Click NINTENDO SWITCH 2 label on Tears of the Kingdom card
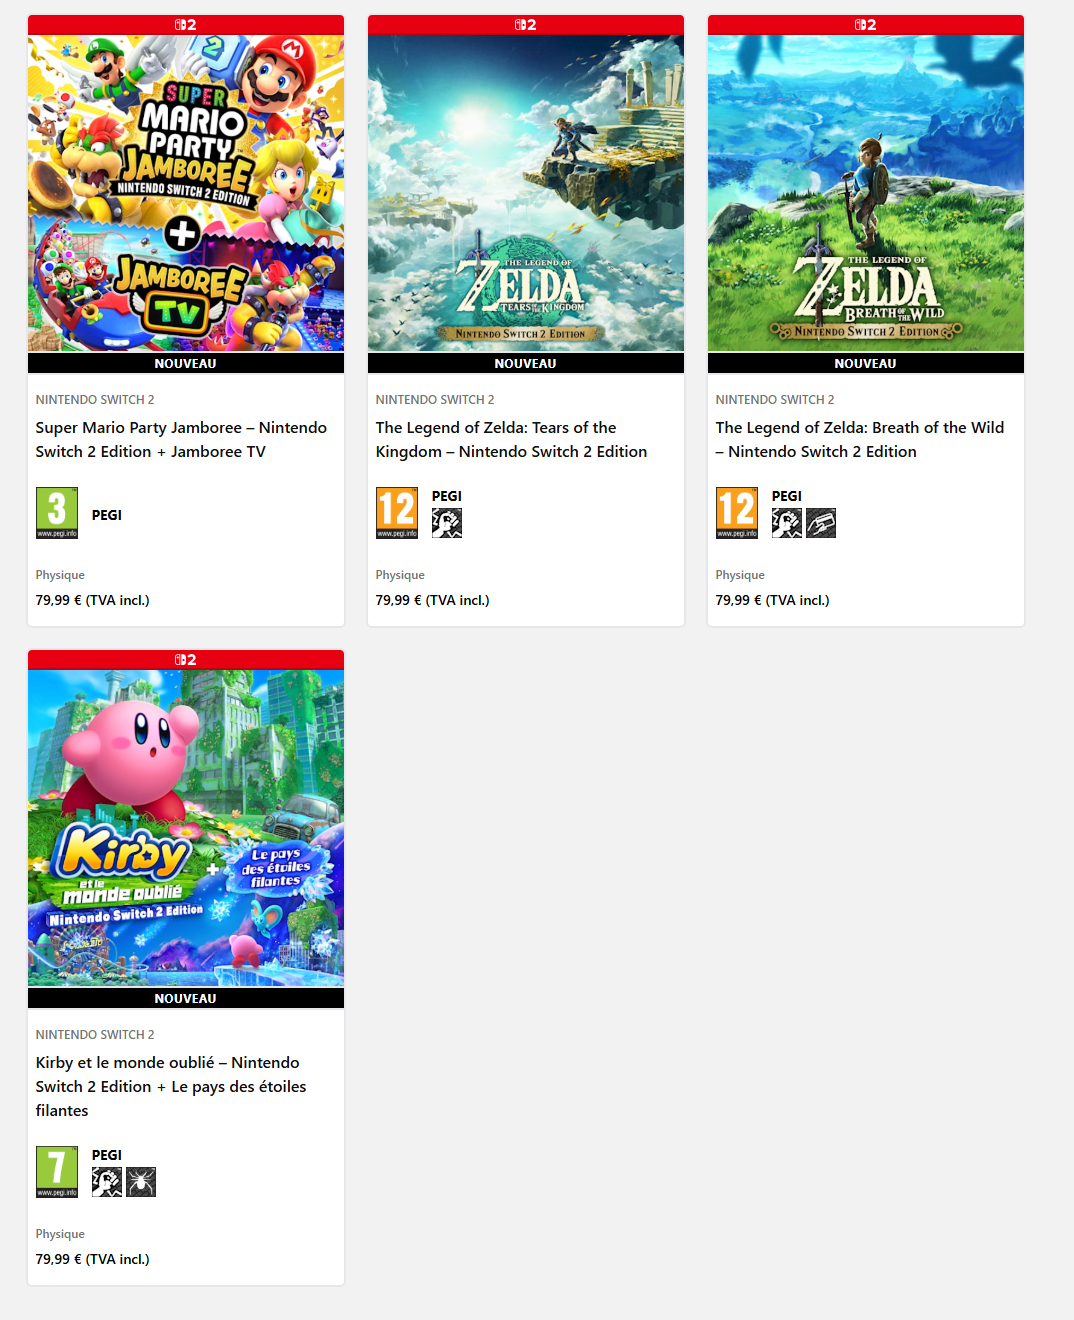1074x1320 pixels. click(x=435, y=400)
